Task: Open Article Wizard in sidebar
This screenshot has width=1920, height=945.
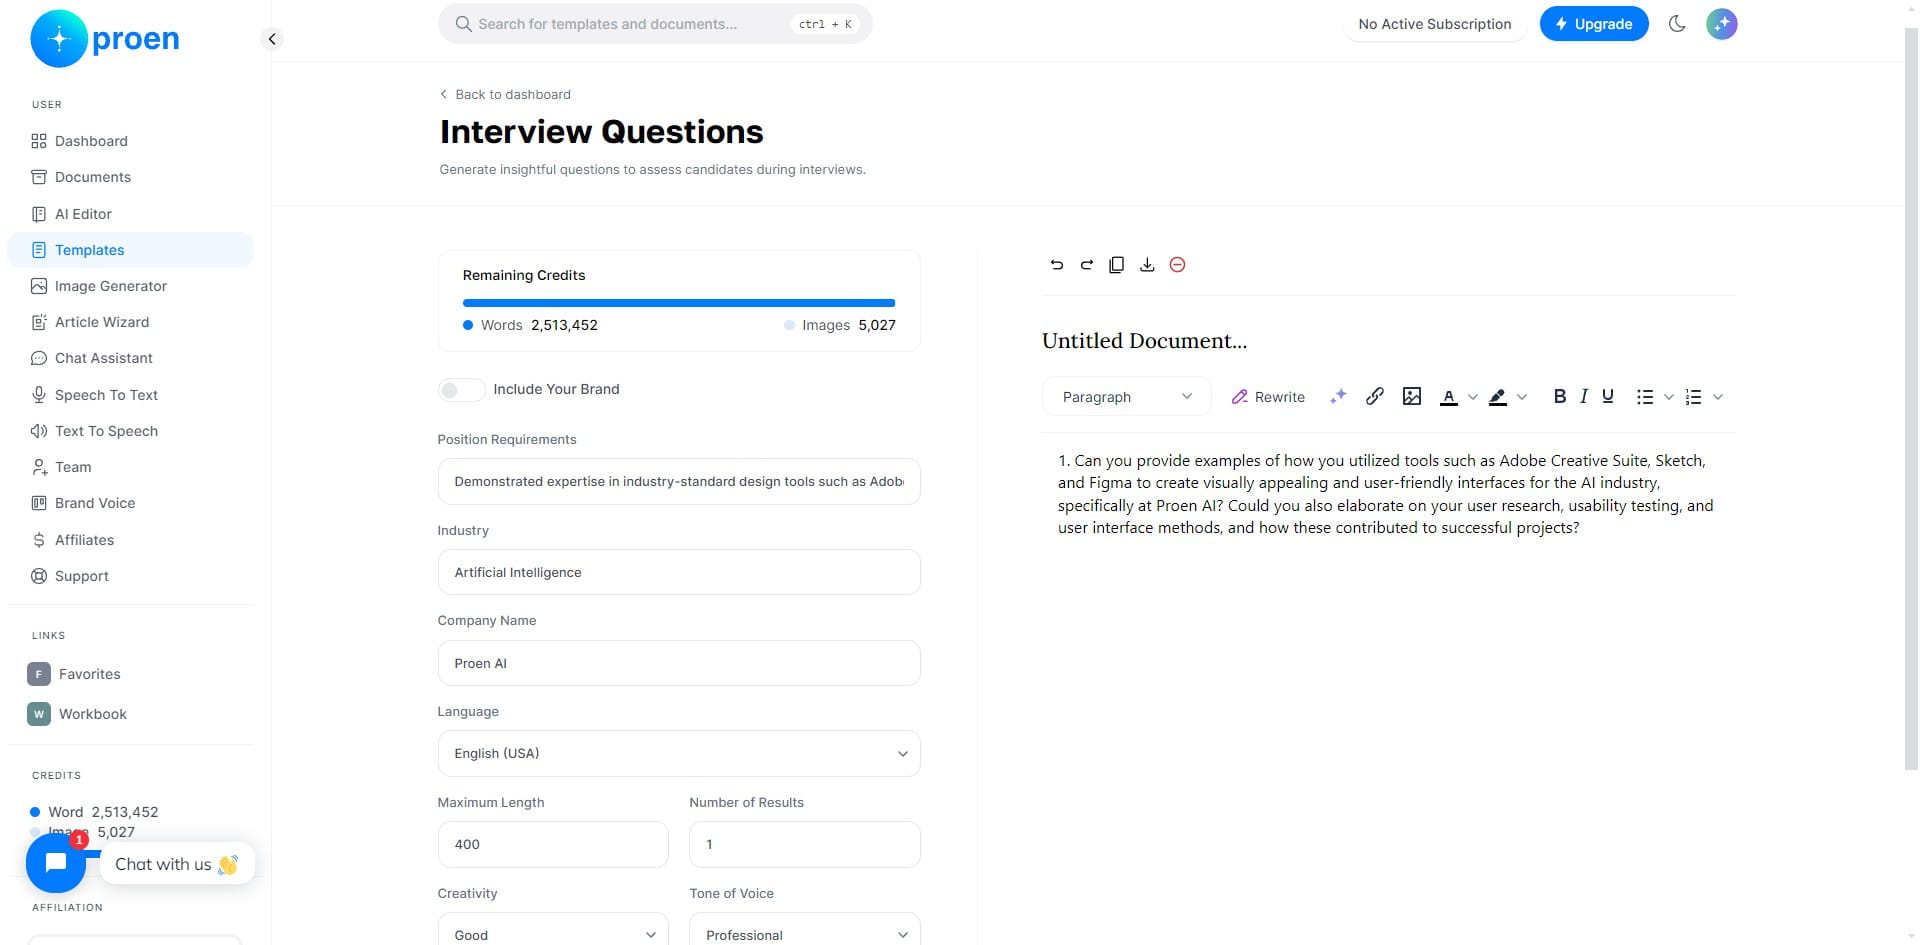Action: (130, 322)
